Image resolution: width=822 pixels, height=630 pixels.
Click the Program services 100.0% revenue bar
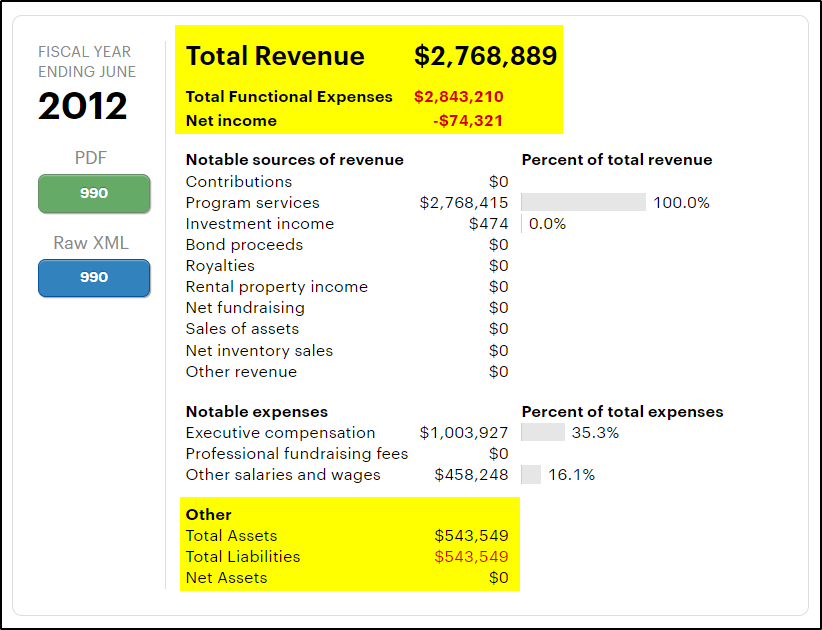coord(583,202)
